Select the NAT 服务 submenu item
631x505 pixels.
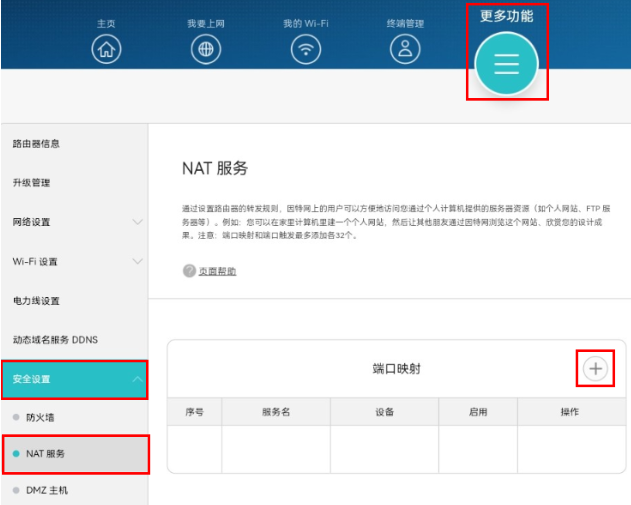46,454
